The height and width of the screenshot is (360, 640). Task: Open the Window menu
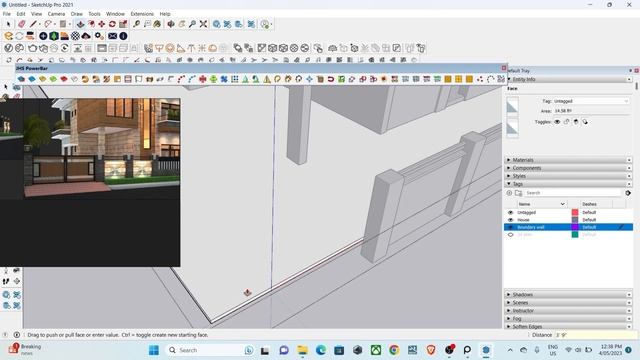coord(115,14)
